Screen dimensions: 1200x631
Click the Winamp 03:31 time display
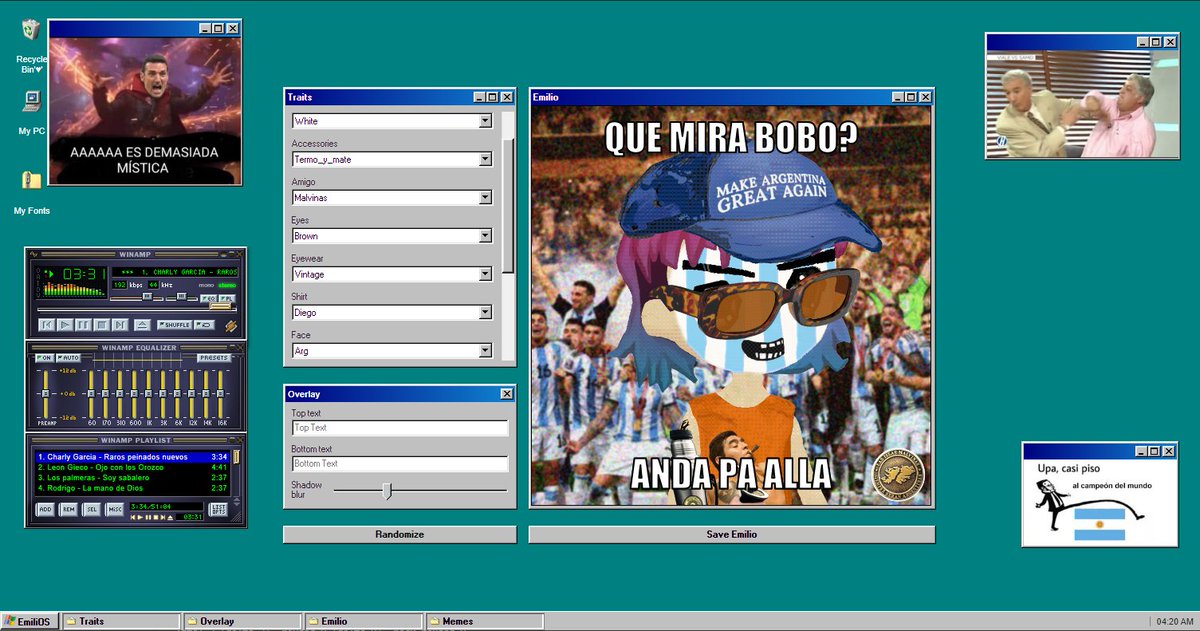click(83, 274)
